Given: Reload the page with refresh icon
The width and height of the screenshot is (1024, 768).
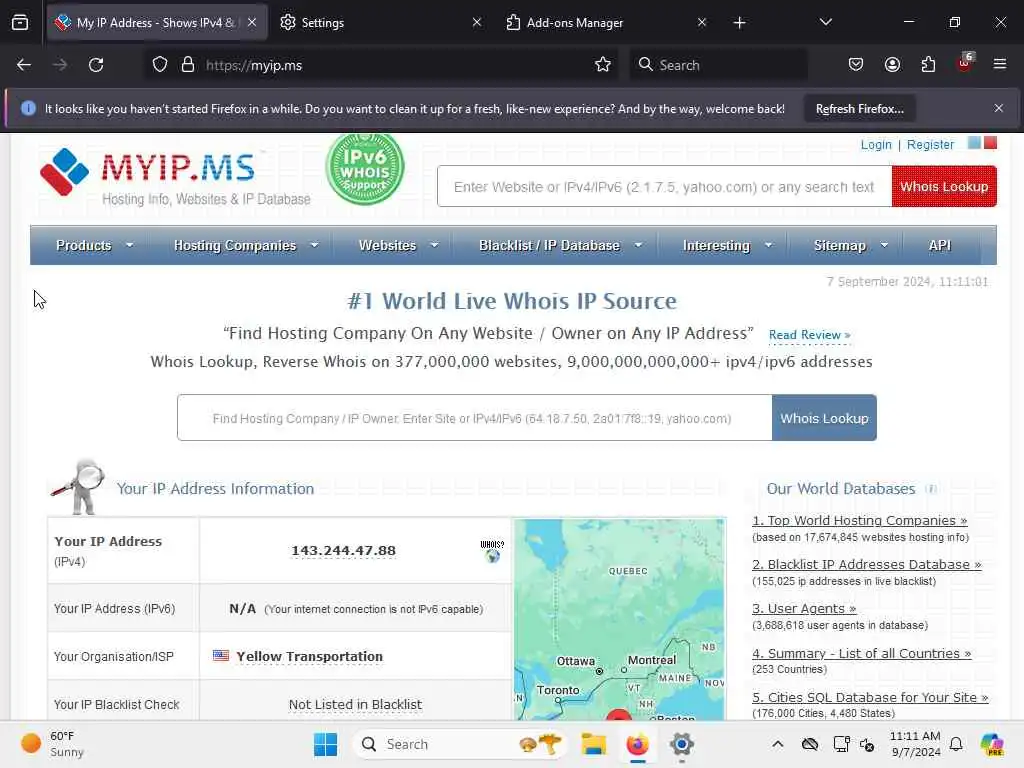Looking at the screenshot, I should coord(96,65).
